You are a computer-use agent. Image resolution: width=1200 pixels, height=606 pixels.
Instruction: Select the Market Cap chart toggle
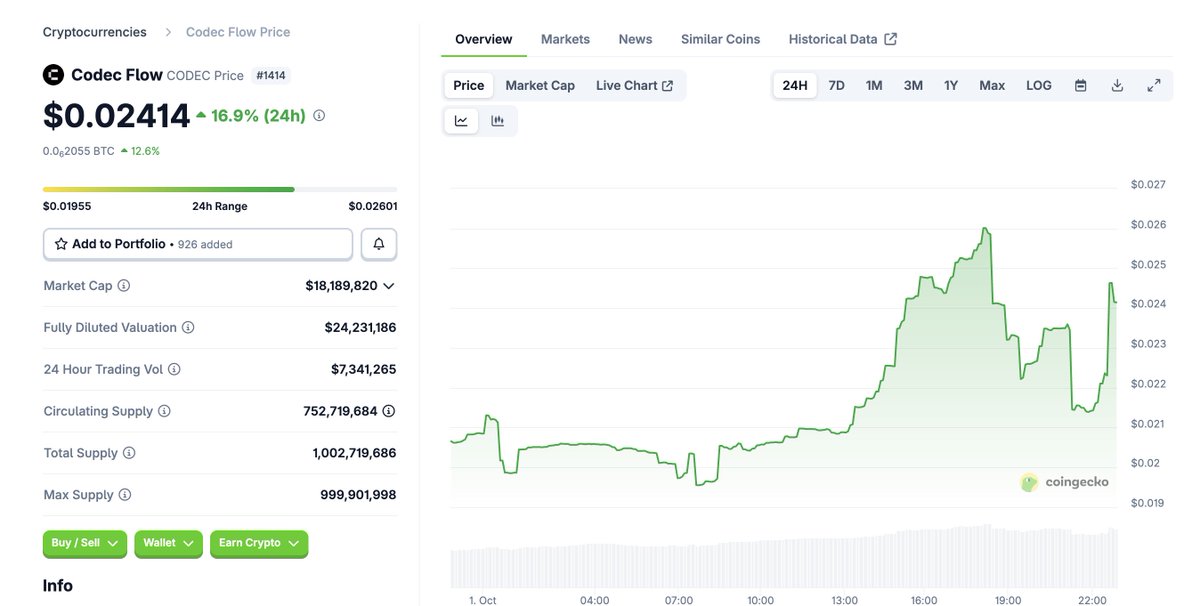click(x=540, y=86)
